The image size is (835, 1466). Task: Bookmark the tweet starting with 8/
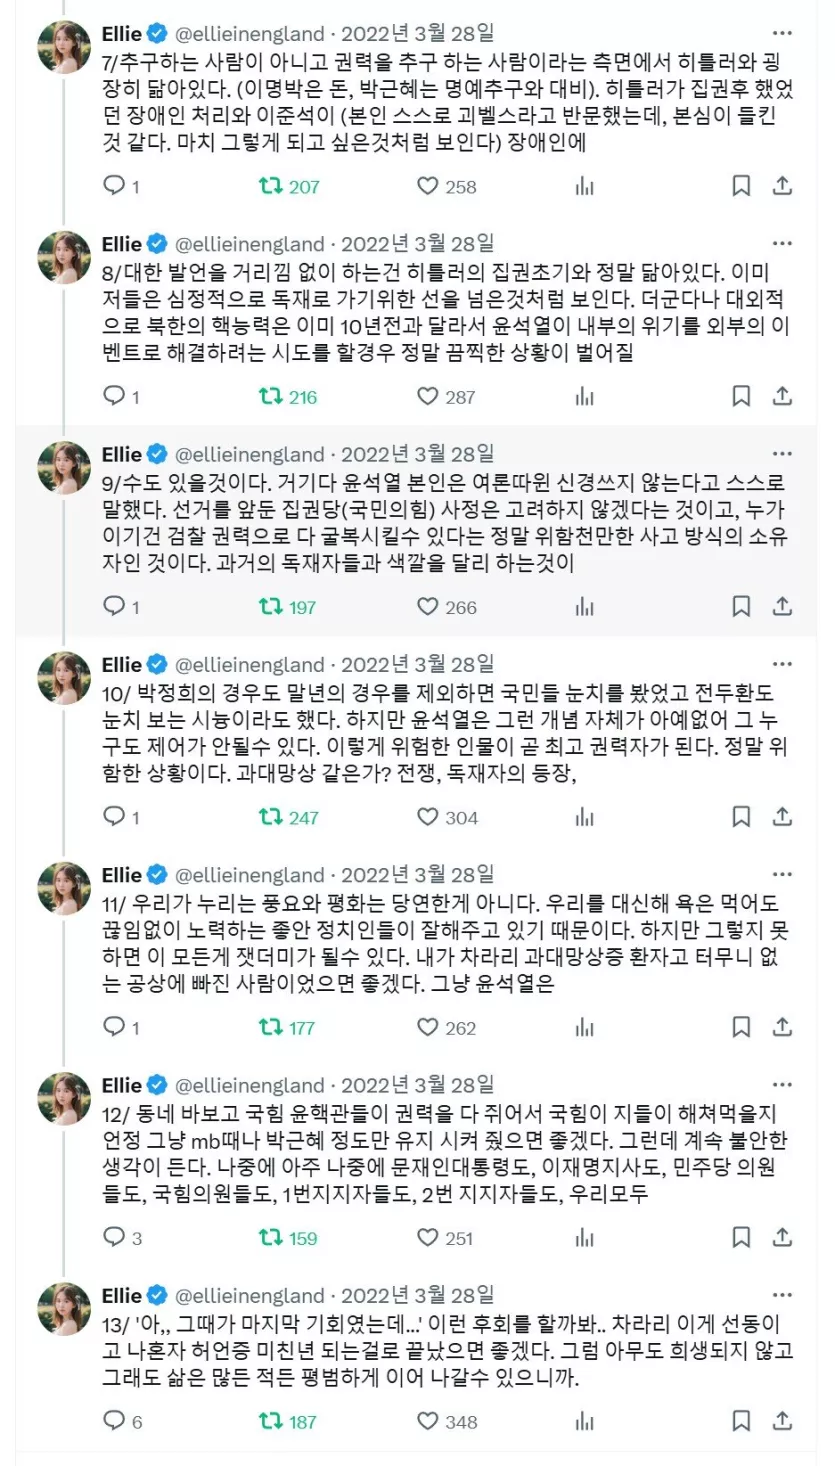741,397
